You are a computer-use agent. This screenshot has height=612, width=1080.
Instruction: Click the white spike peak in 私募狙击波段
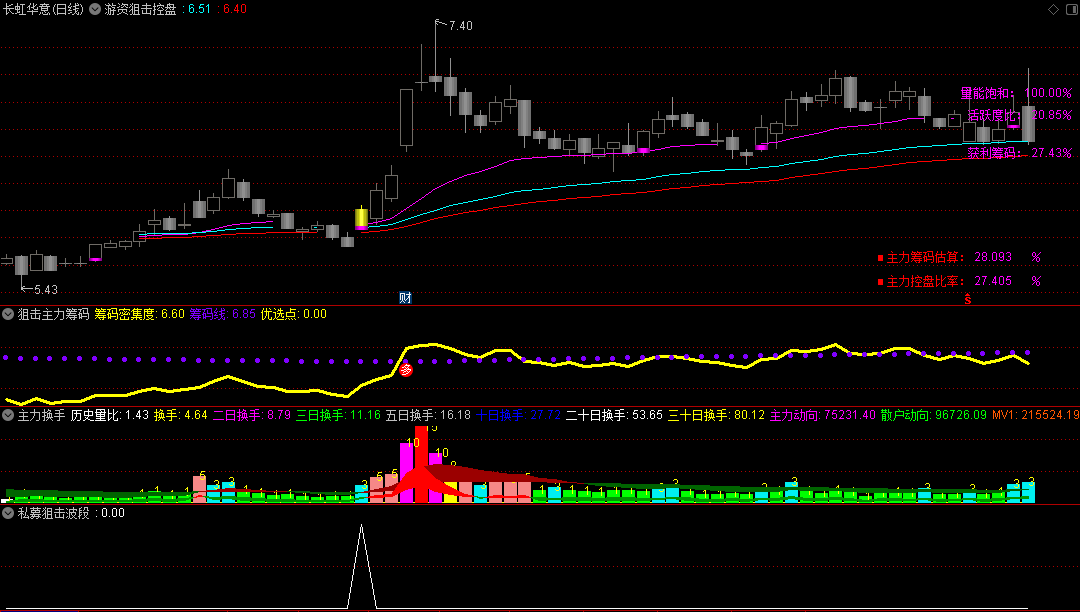click(x=361, y=526)
